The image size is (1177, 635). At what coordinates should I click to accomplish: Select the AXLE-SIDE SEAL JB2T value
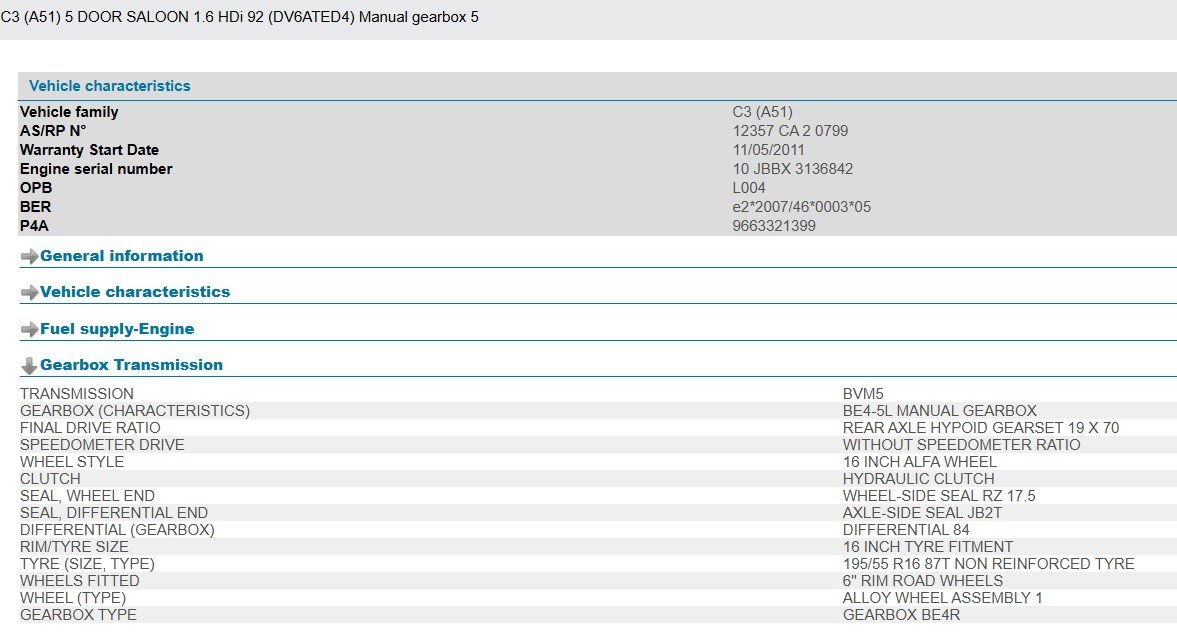pos(923,513)
